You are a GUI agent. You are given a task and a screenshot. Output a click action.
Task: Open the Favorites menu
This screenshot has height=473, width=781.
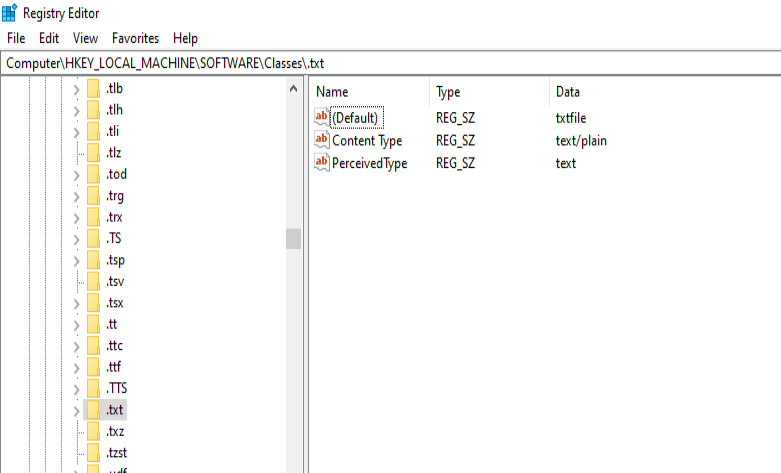[x=135, y=38]
